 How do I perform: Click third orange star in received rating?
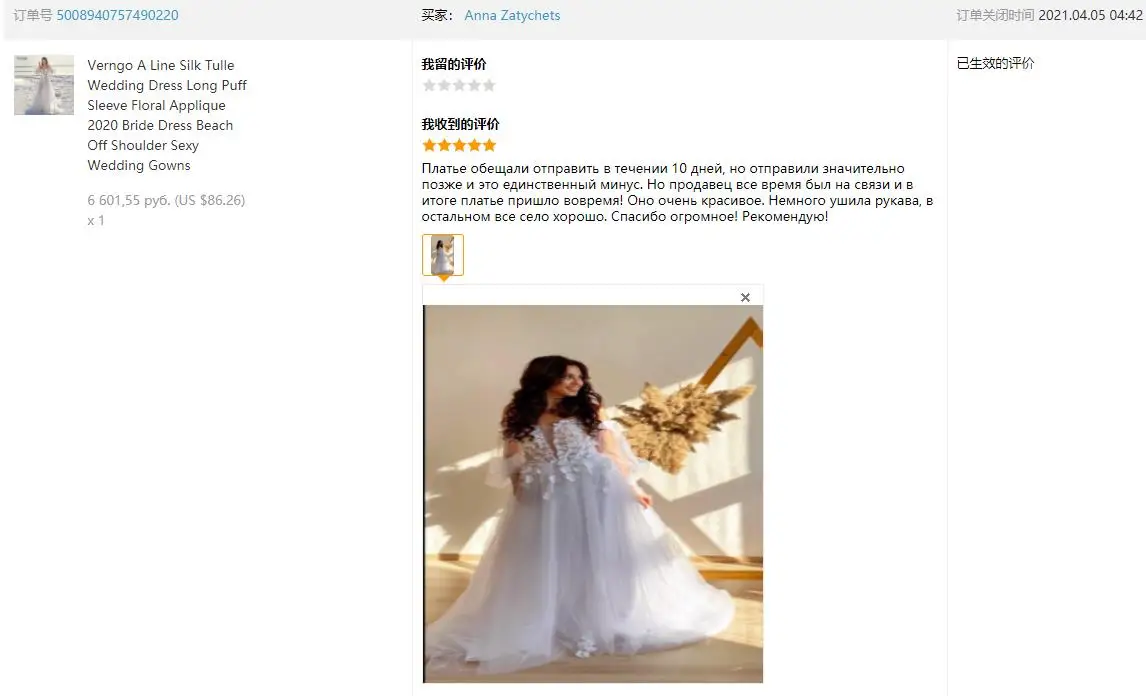[459, 145]
